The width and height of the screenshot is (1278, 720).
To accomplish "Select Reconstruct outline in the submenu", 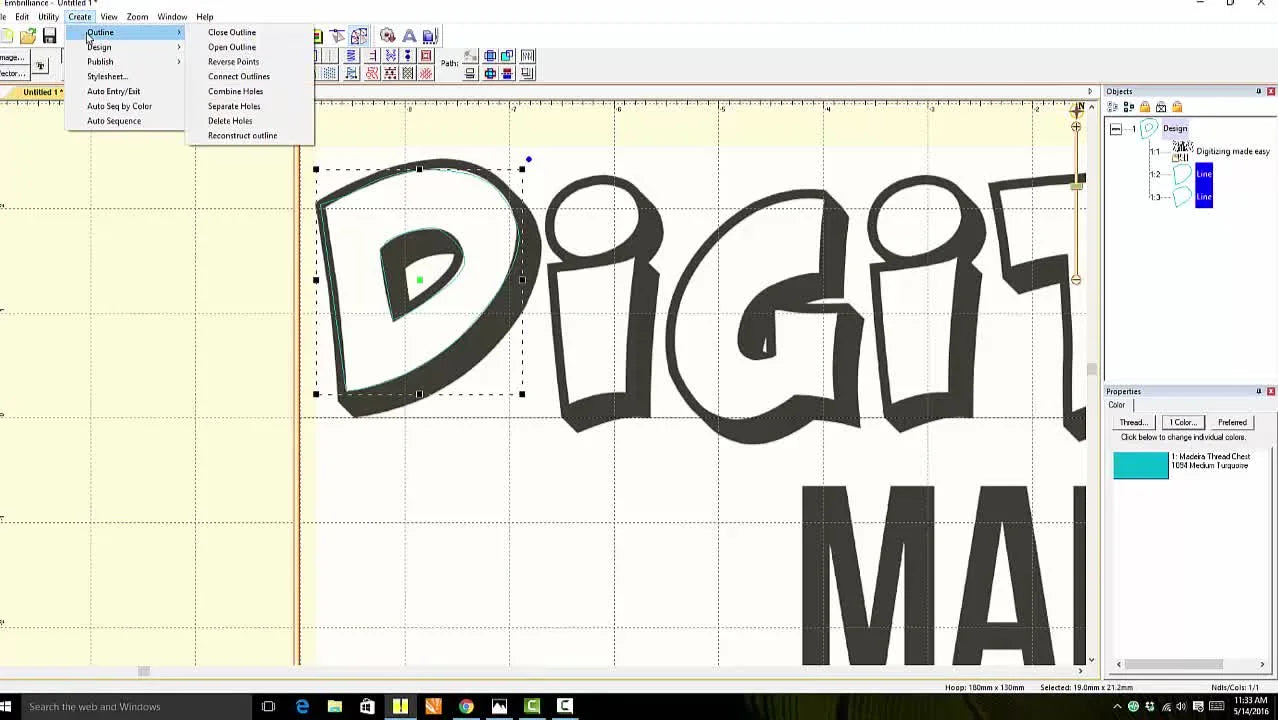I will click(x=242, y=136).
